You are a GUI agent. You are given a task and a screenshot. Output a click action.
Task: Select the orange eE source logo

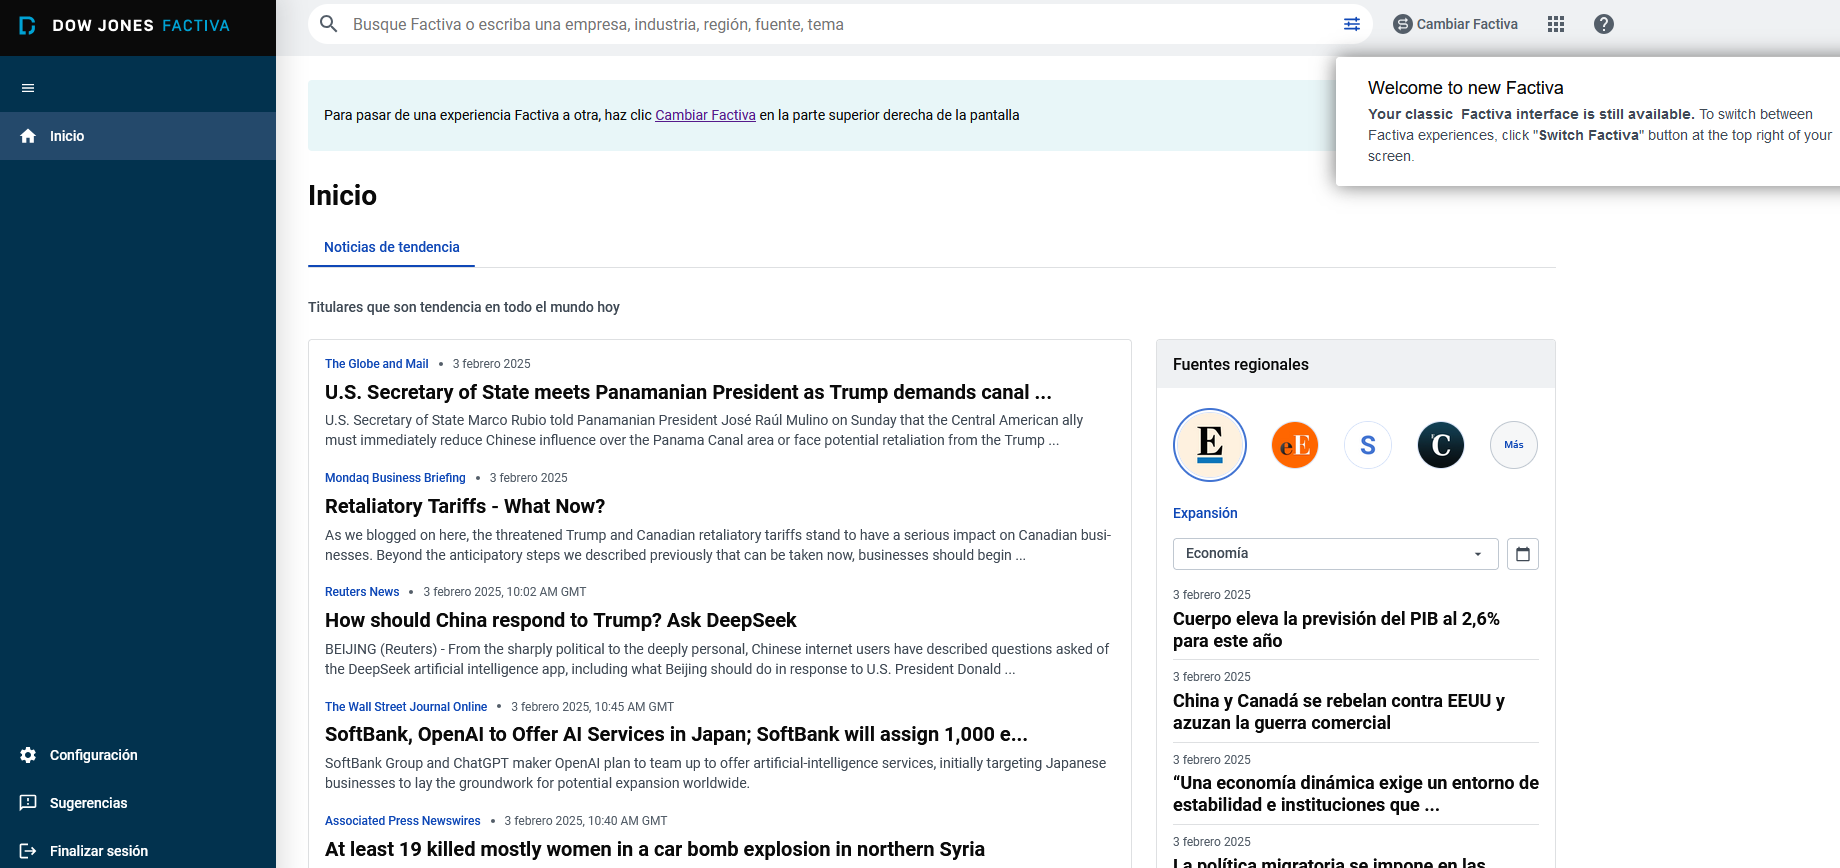coord(1295,445)
